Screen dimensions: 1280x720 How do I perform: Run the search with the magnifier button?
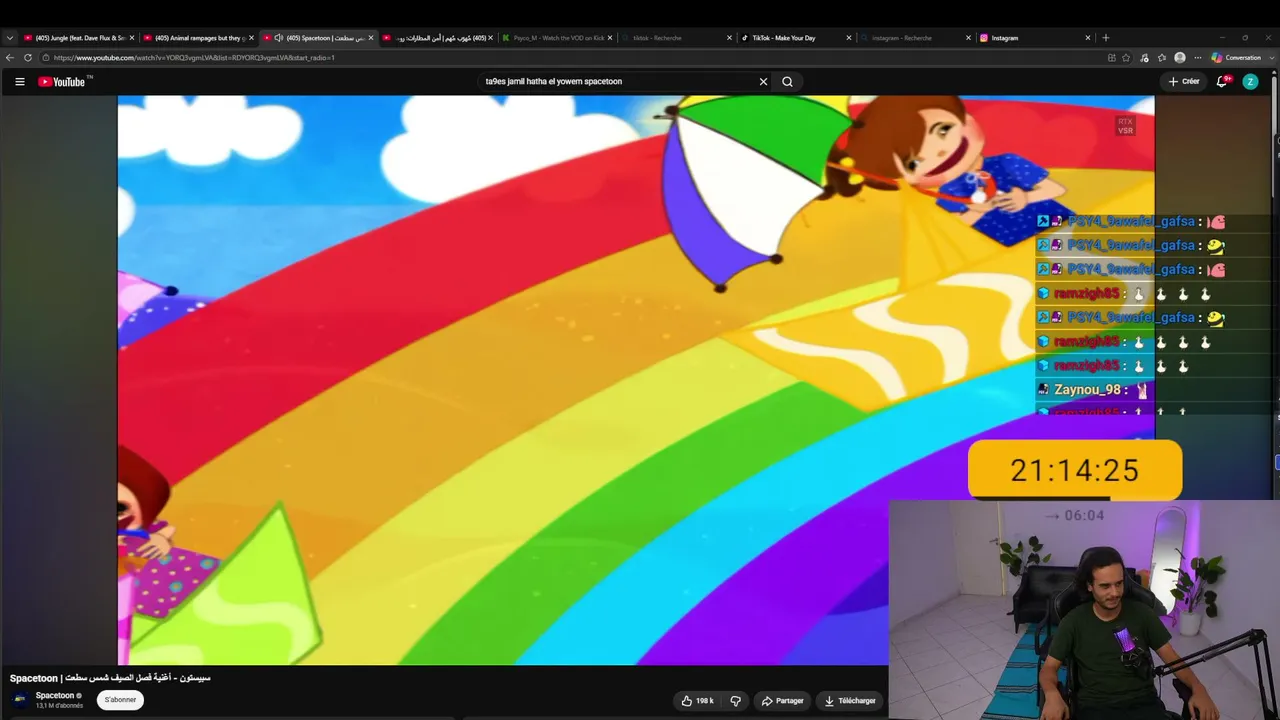pyautogui.click(x=787, y=82)
